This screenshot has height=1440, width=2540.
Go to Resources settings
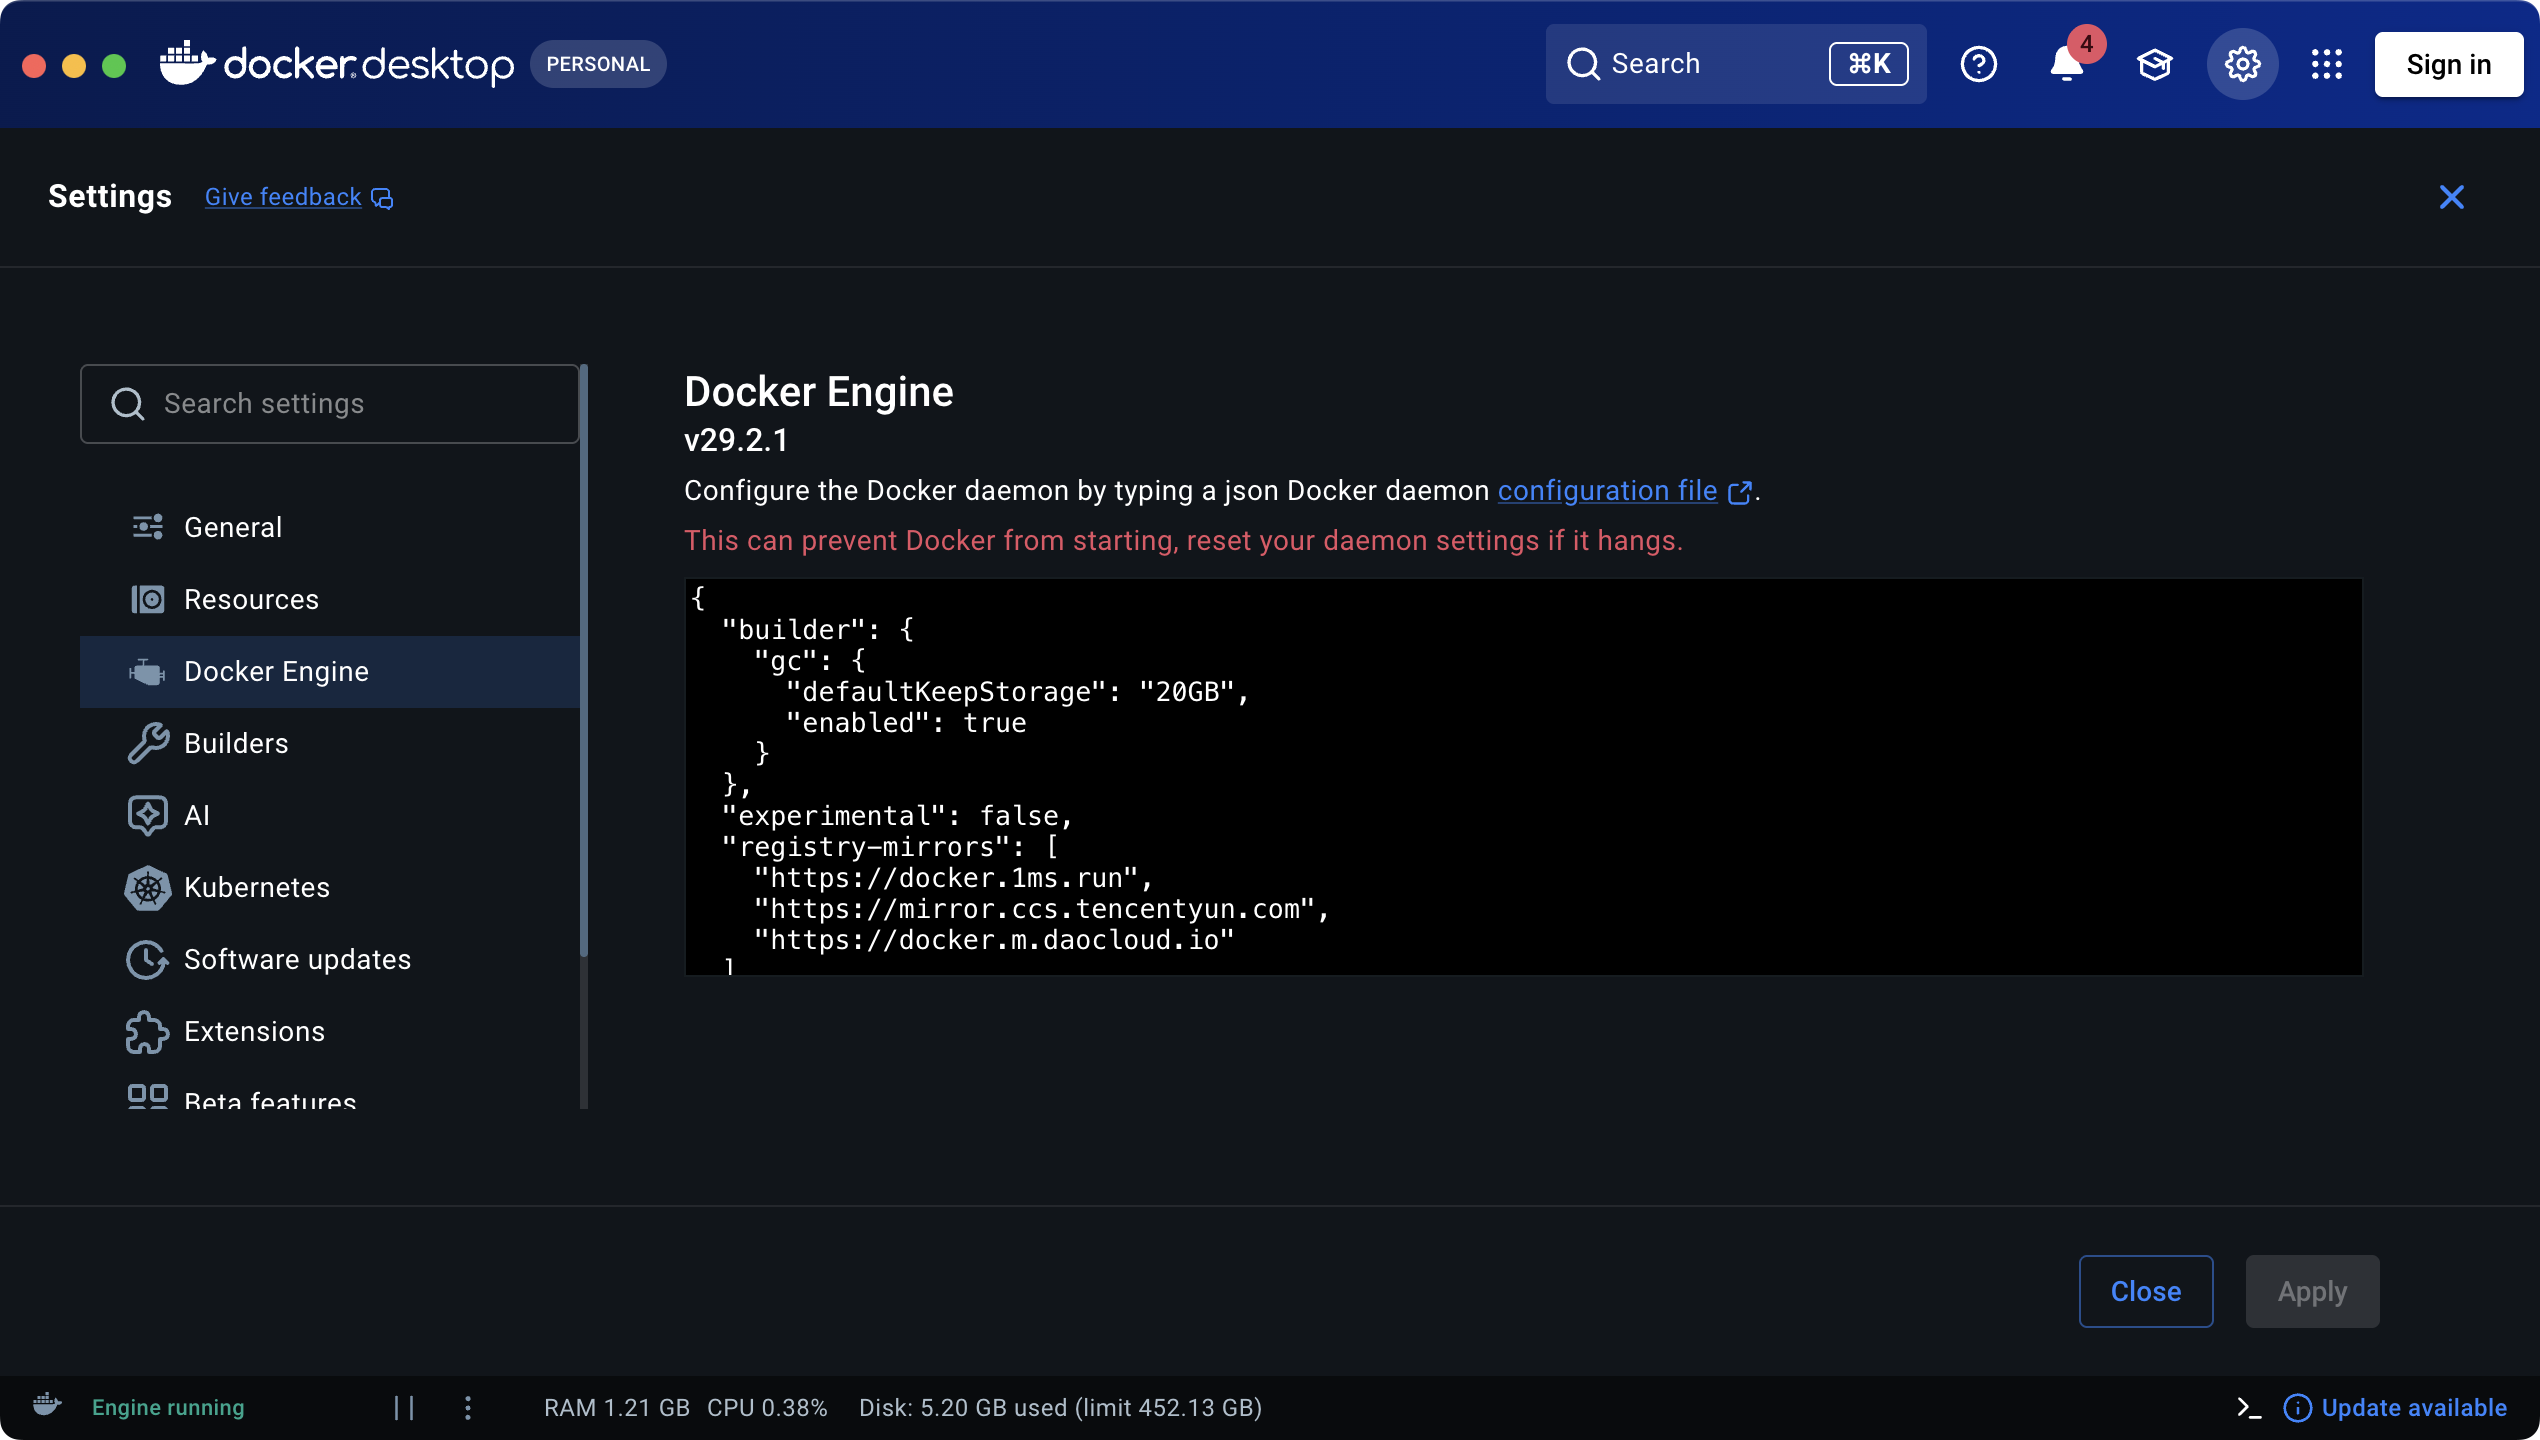(x=251, y=599)
